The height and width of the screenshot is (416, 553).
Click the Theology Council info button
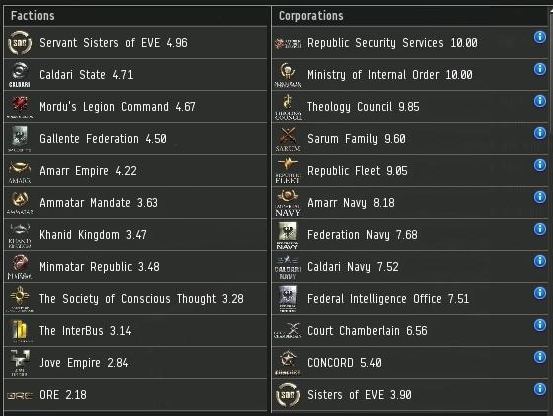coord(540,101)
